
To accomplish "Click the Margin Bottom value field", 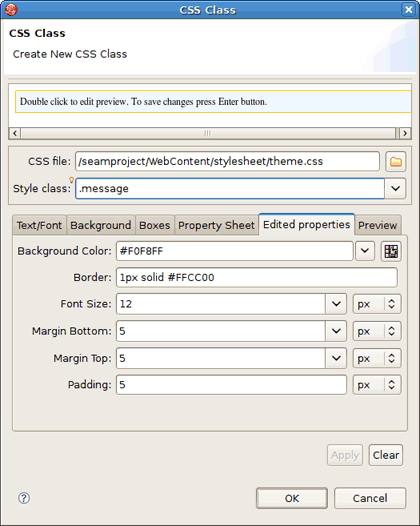I will tap(221, 331).
